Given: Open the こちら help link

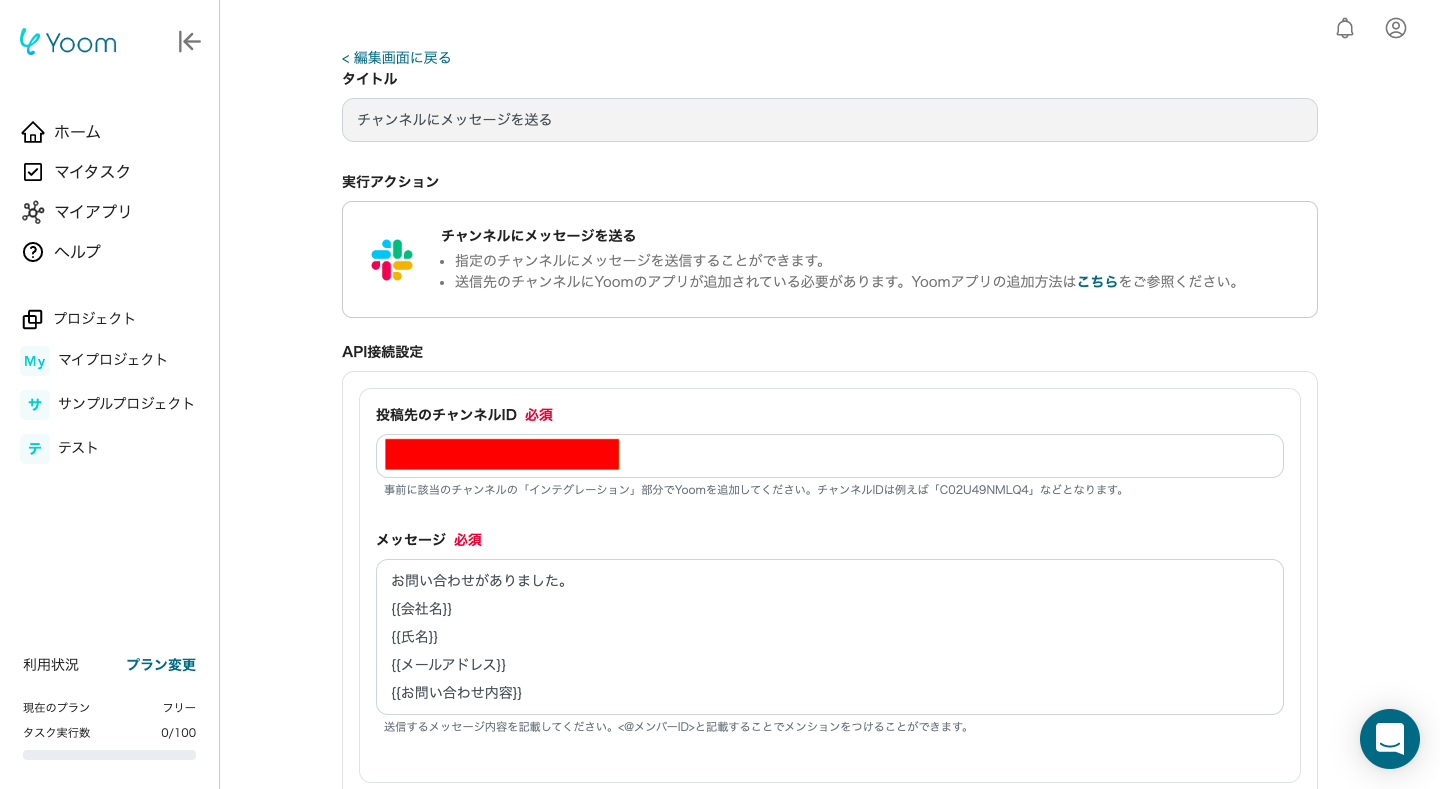Looking at the screenshot, I should pyautogui.click(x=1096, y=282).
